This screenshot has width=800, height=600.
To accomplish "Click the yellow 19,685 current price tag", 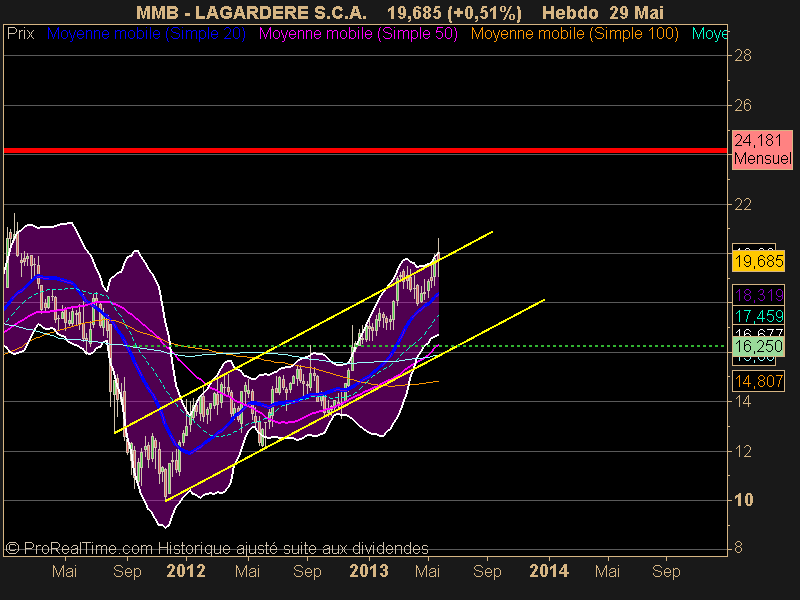I will click(759, 261).
